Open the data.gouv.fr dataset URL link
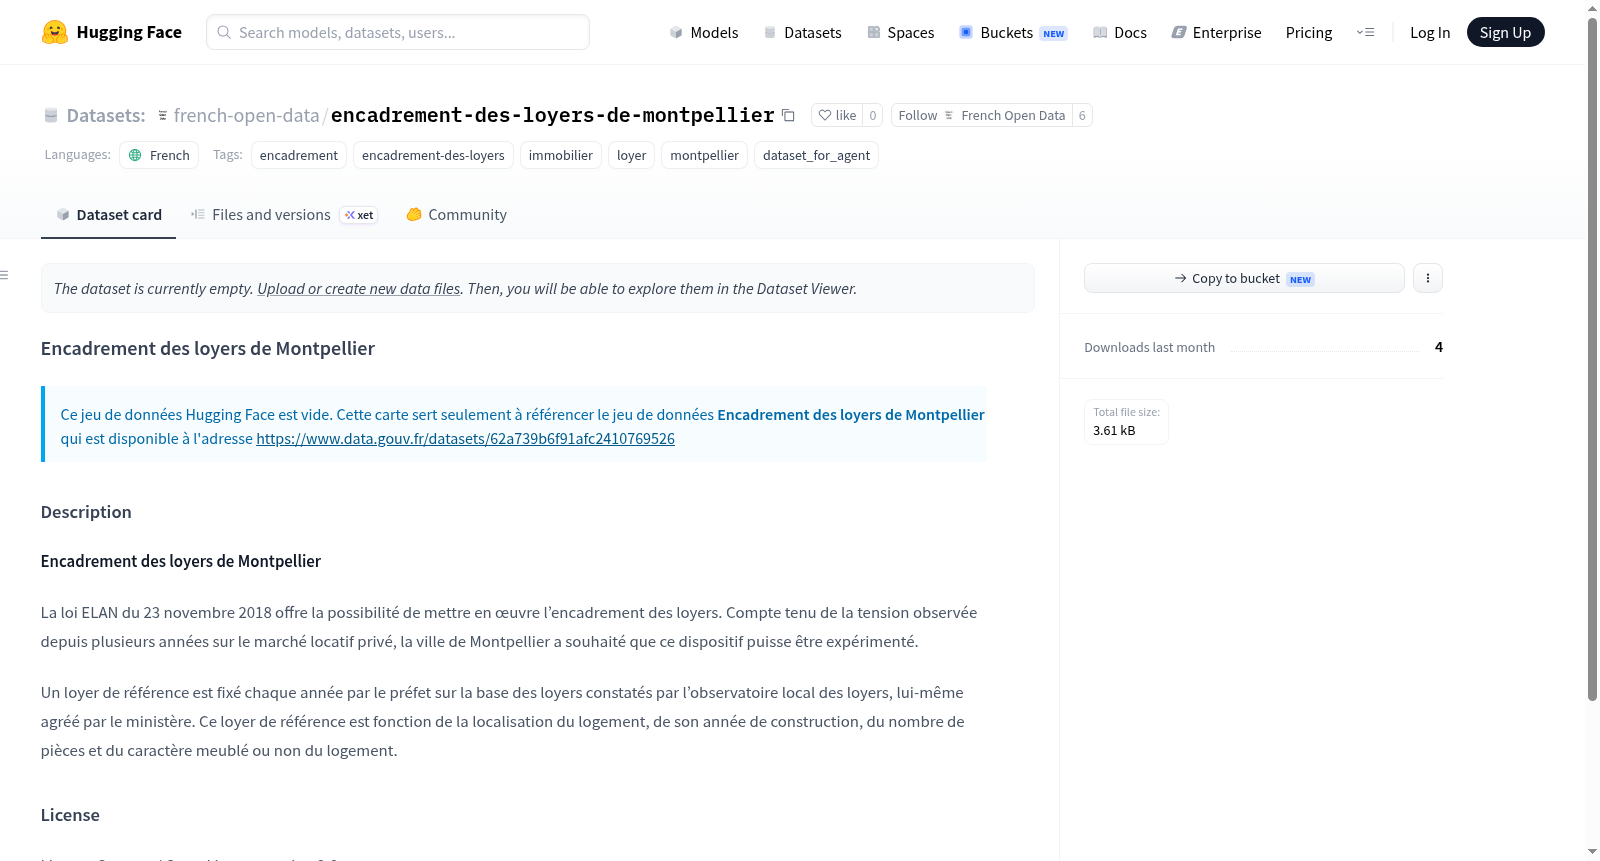 tap(465, 439)
